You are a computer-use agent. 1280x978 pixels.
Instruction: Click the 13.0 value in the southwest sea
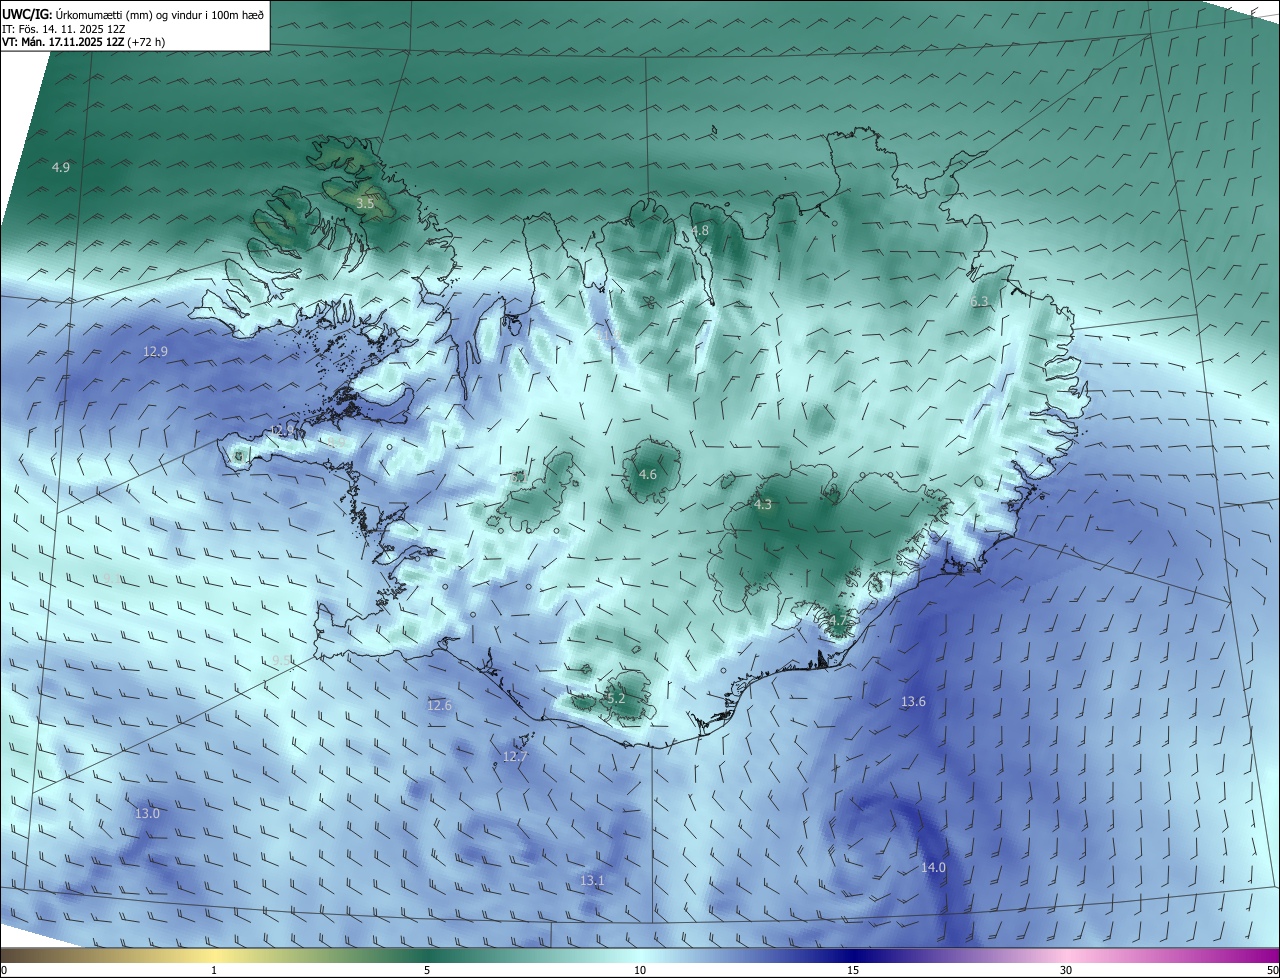pos(147,814)
